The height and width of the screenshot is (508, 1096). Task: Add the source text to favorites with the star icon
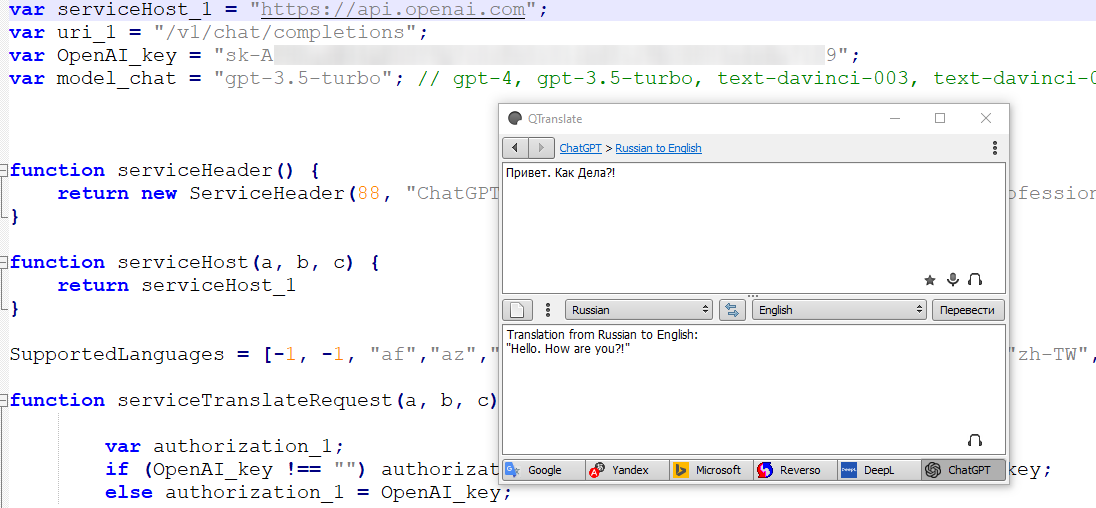tap(930, 280)
